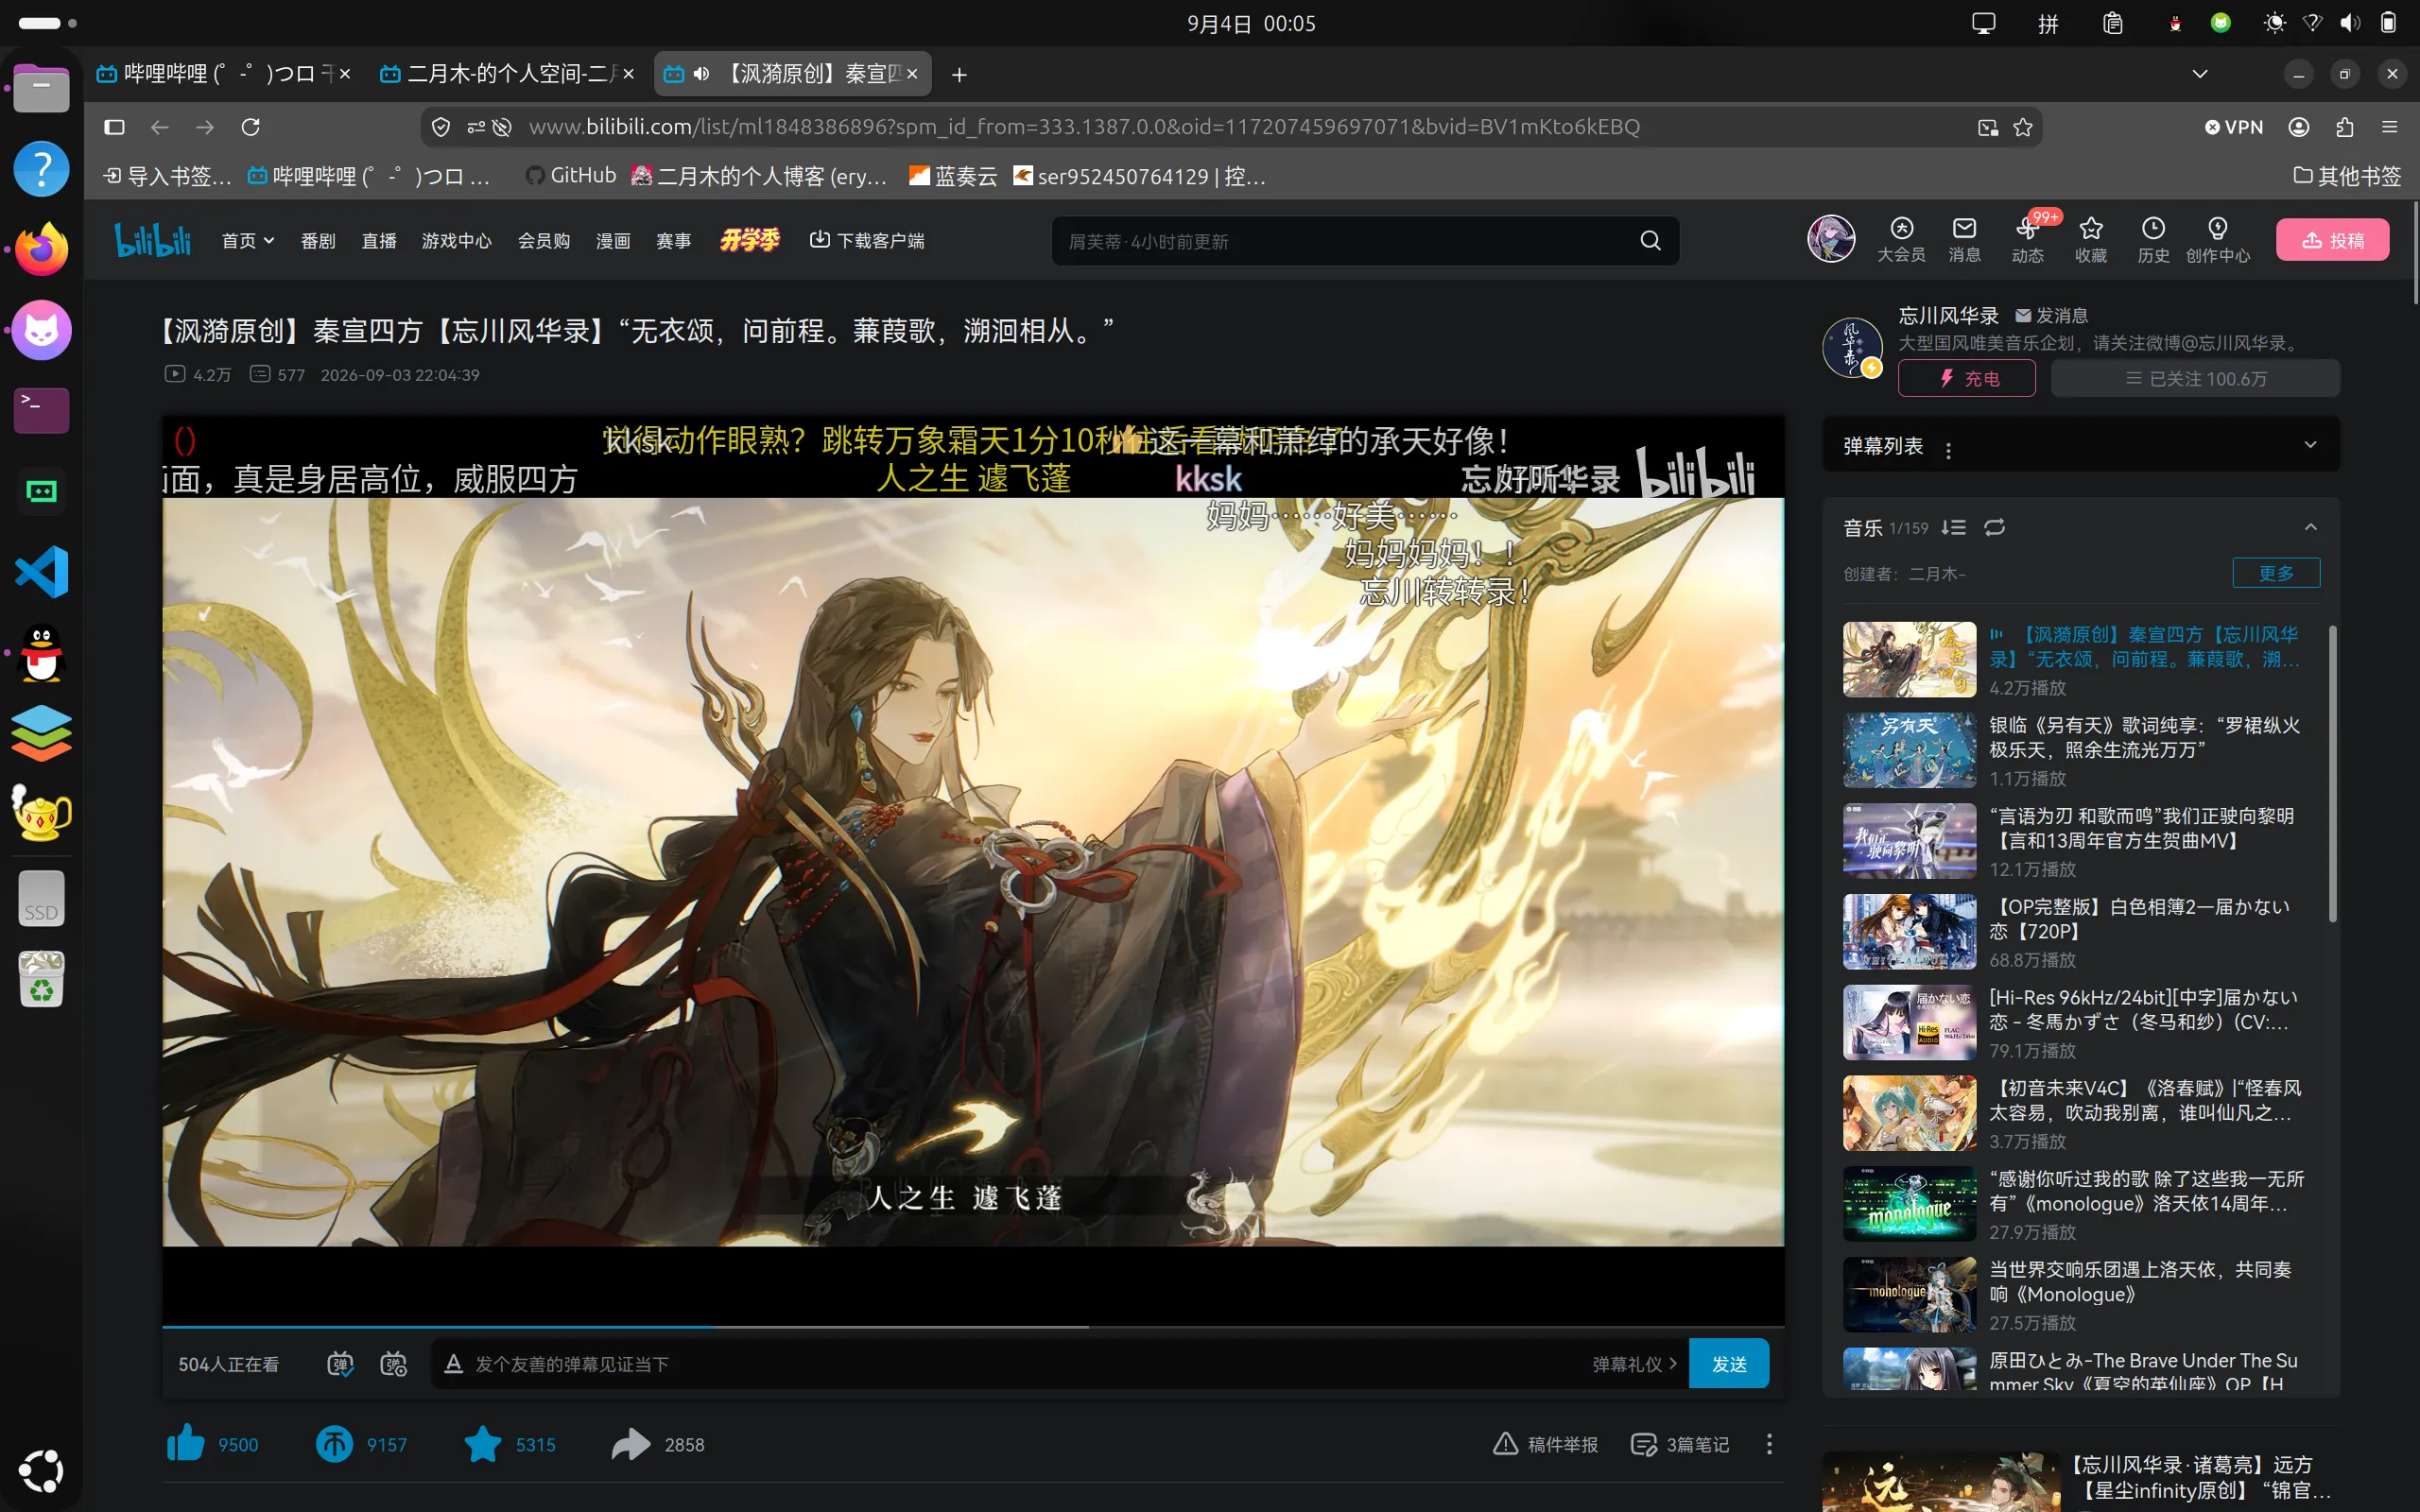2420x1512 pixels.
Task: Open the danmaku font style options
Action: click(453, 1364)
